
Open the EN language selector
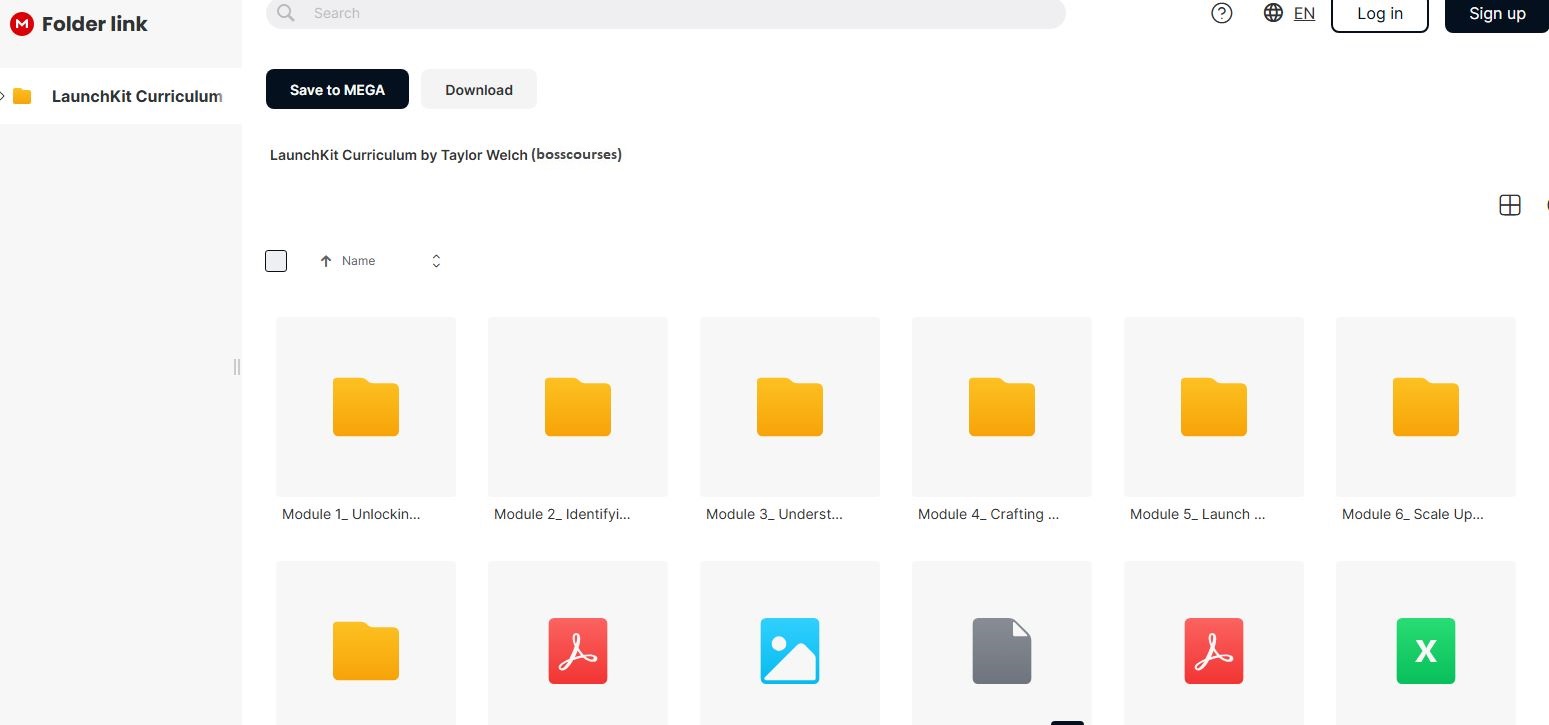(x=1304, y=13)
